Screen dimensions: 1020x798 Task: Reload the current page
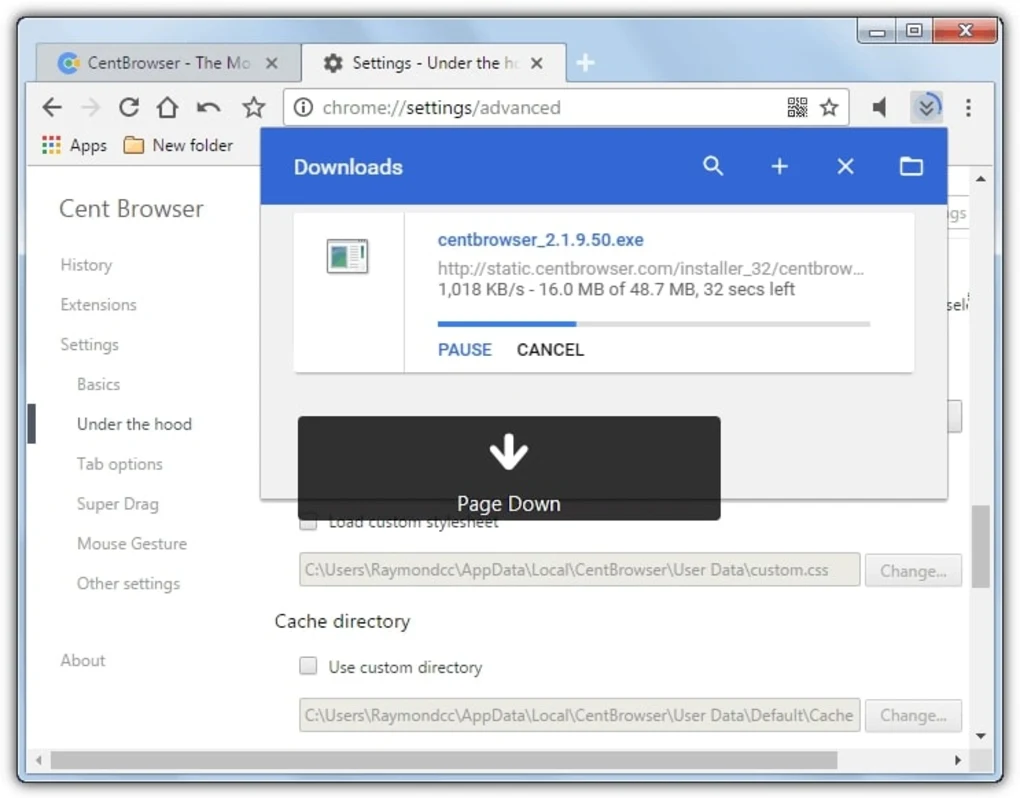click(129, 107)
